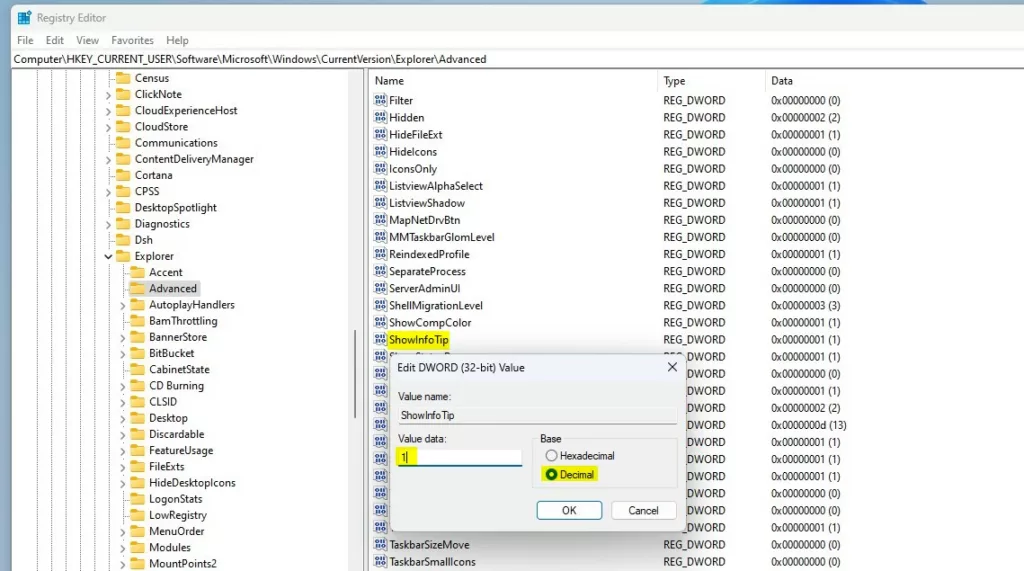Click the 0x0000000d (13) data cell

[x=808, y=425]
